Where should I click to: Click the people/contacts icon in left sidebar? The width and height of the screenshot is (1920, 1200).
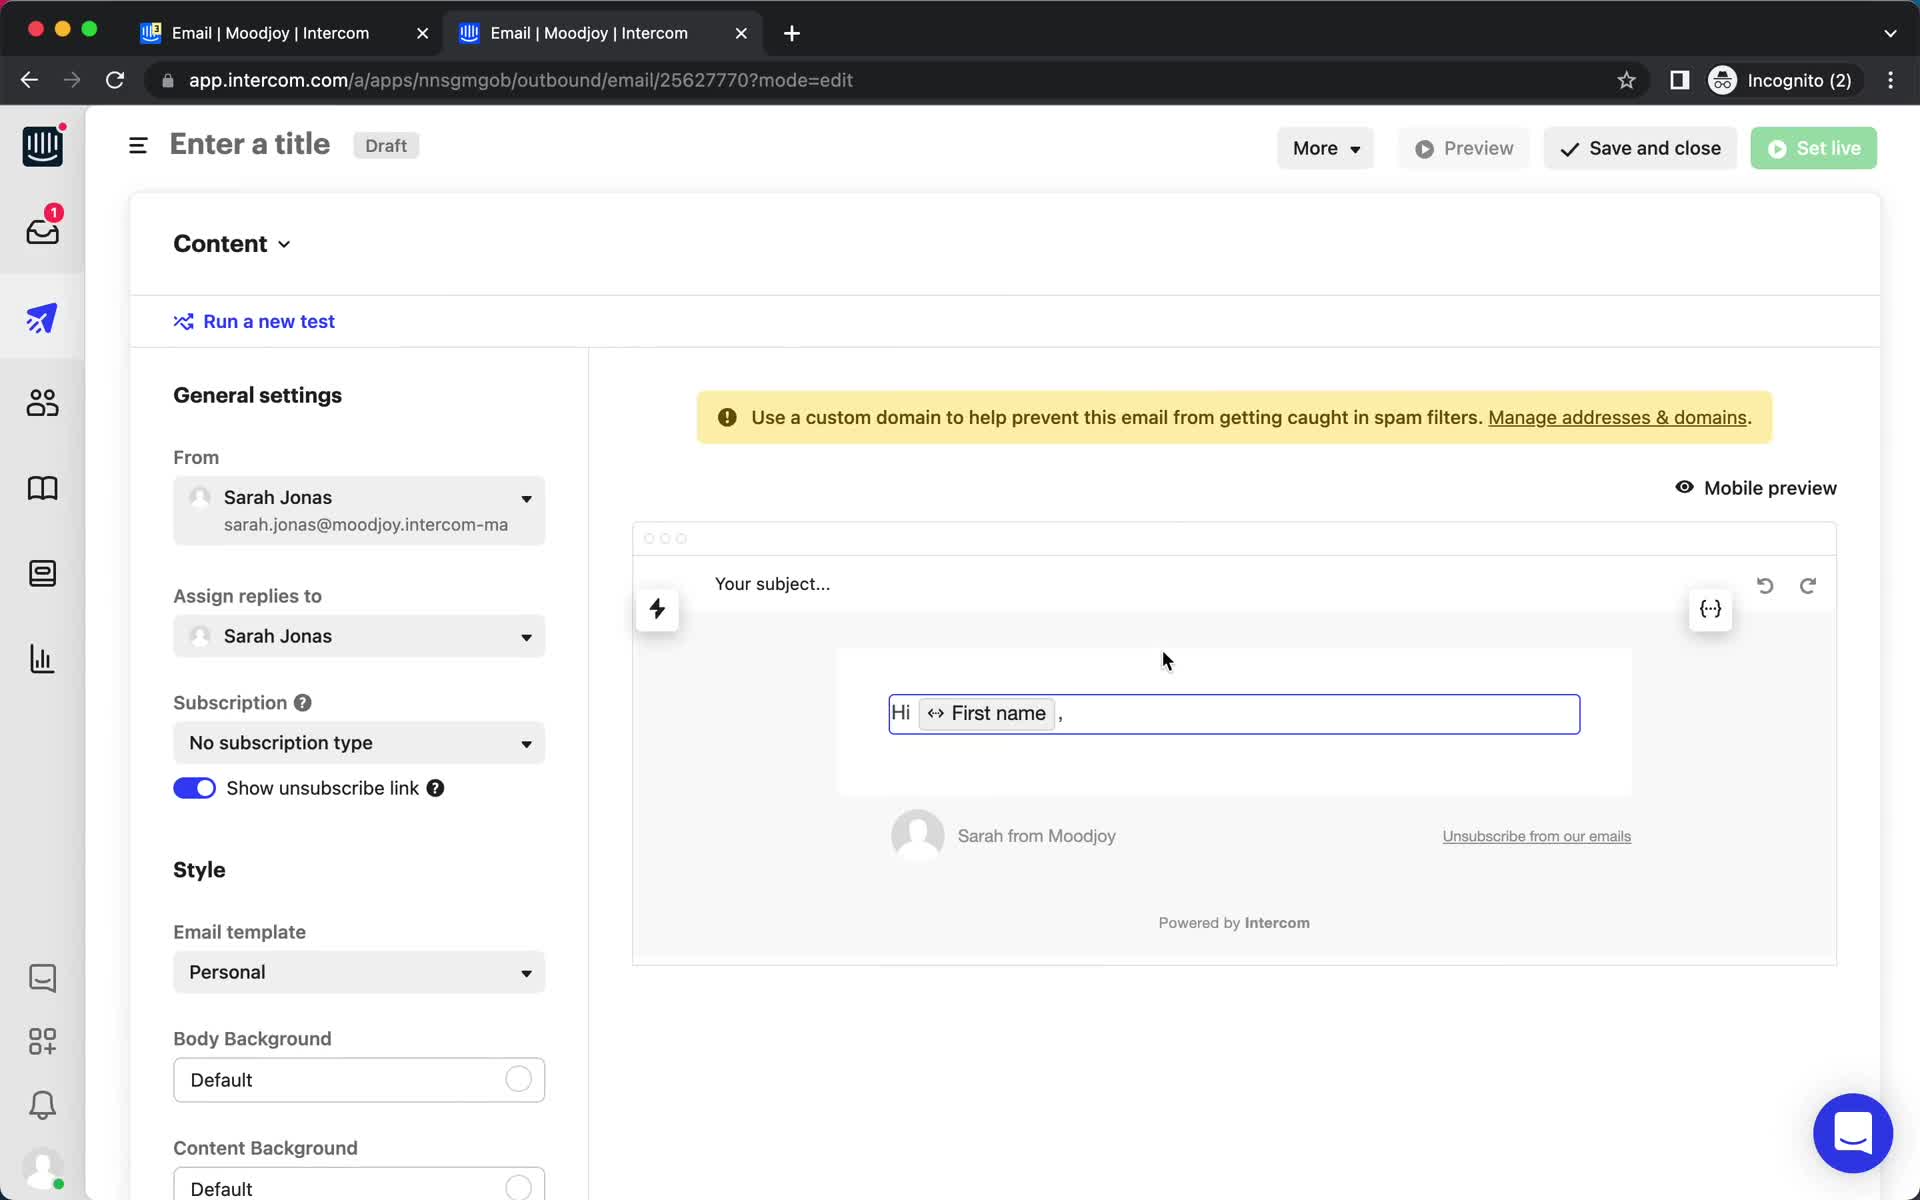click(x=41, y=402)
